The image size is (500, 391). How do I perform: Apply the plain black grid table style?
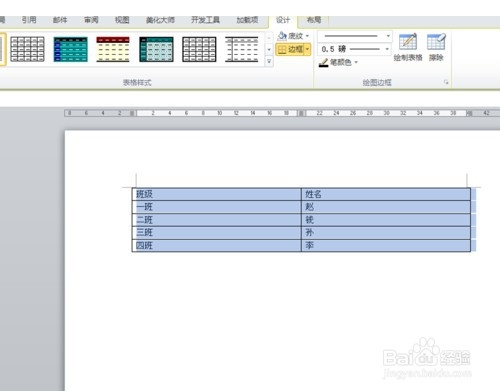point(27,49)
